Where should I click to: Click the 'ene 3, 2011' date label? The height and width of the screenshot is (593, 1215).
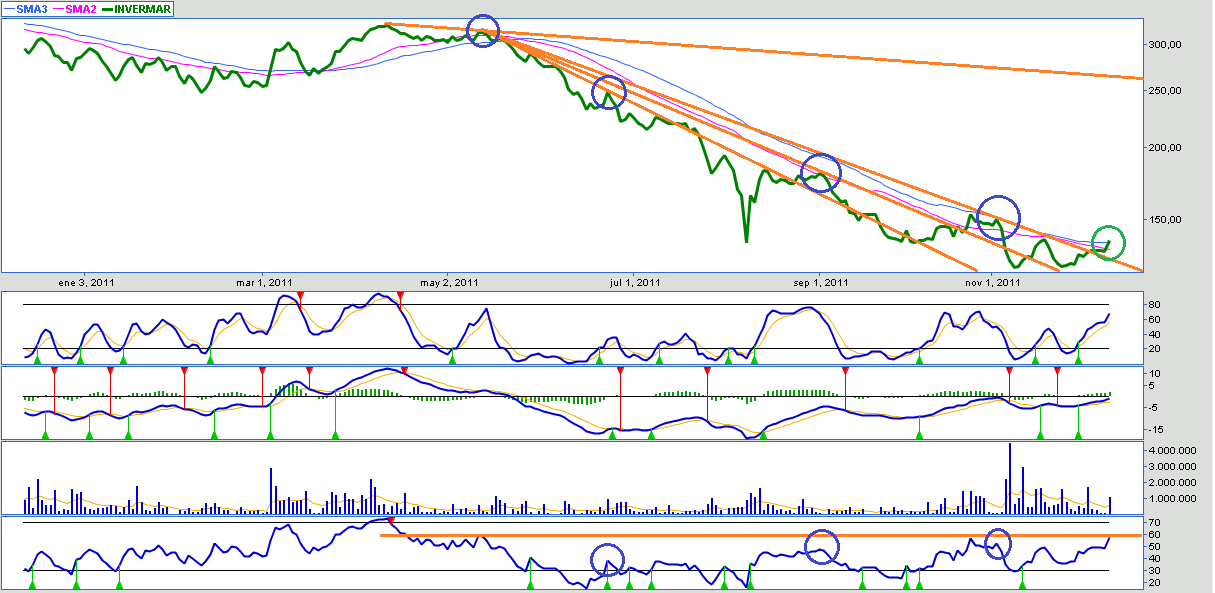pos(88,282)
